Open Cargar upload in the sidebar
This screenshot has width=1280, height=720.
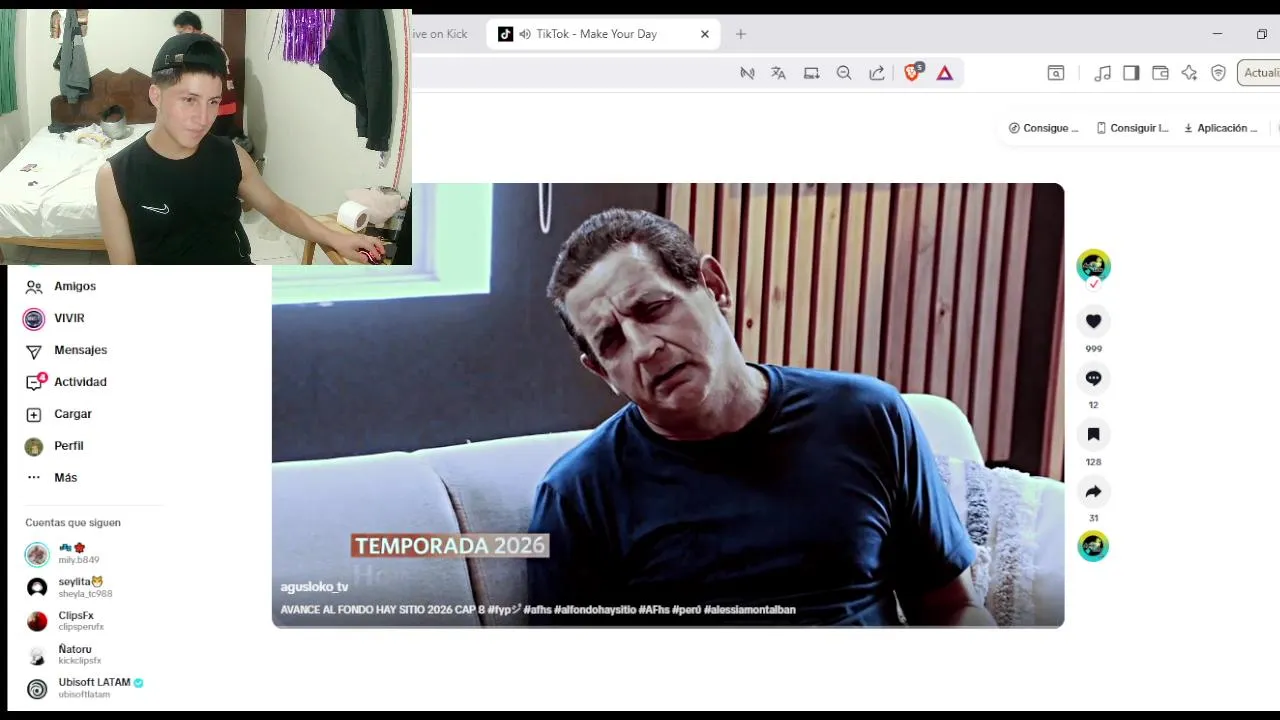pyautogui.click(x=72, y=414)
